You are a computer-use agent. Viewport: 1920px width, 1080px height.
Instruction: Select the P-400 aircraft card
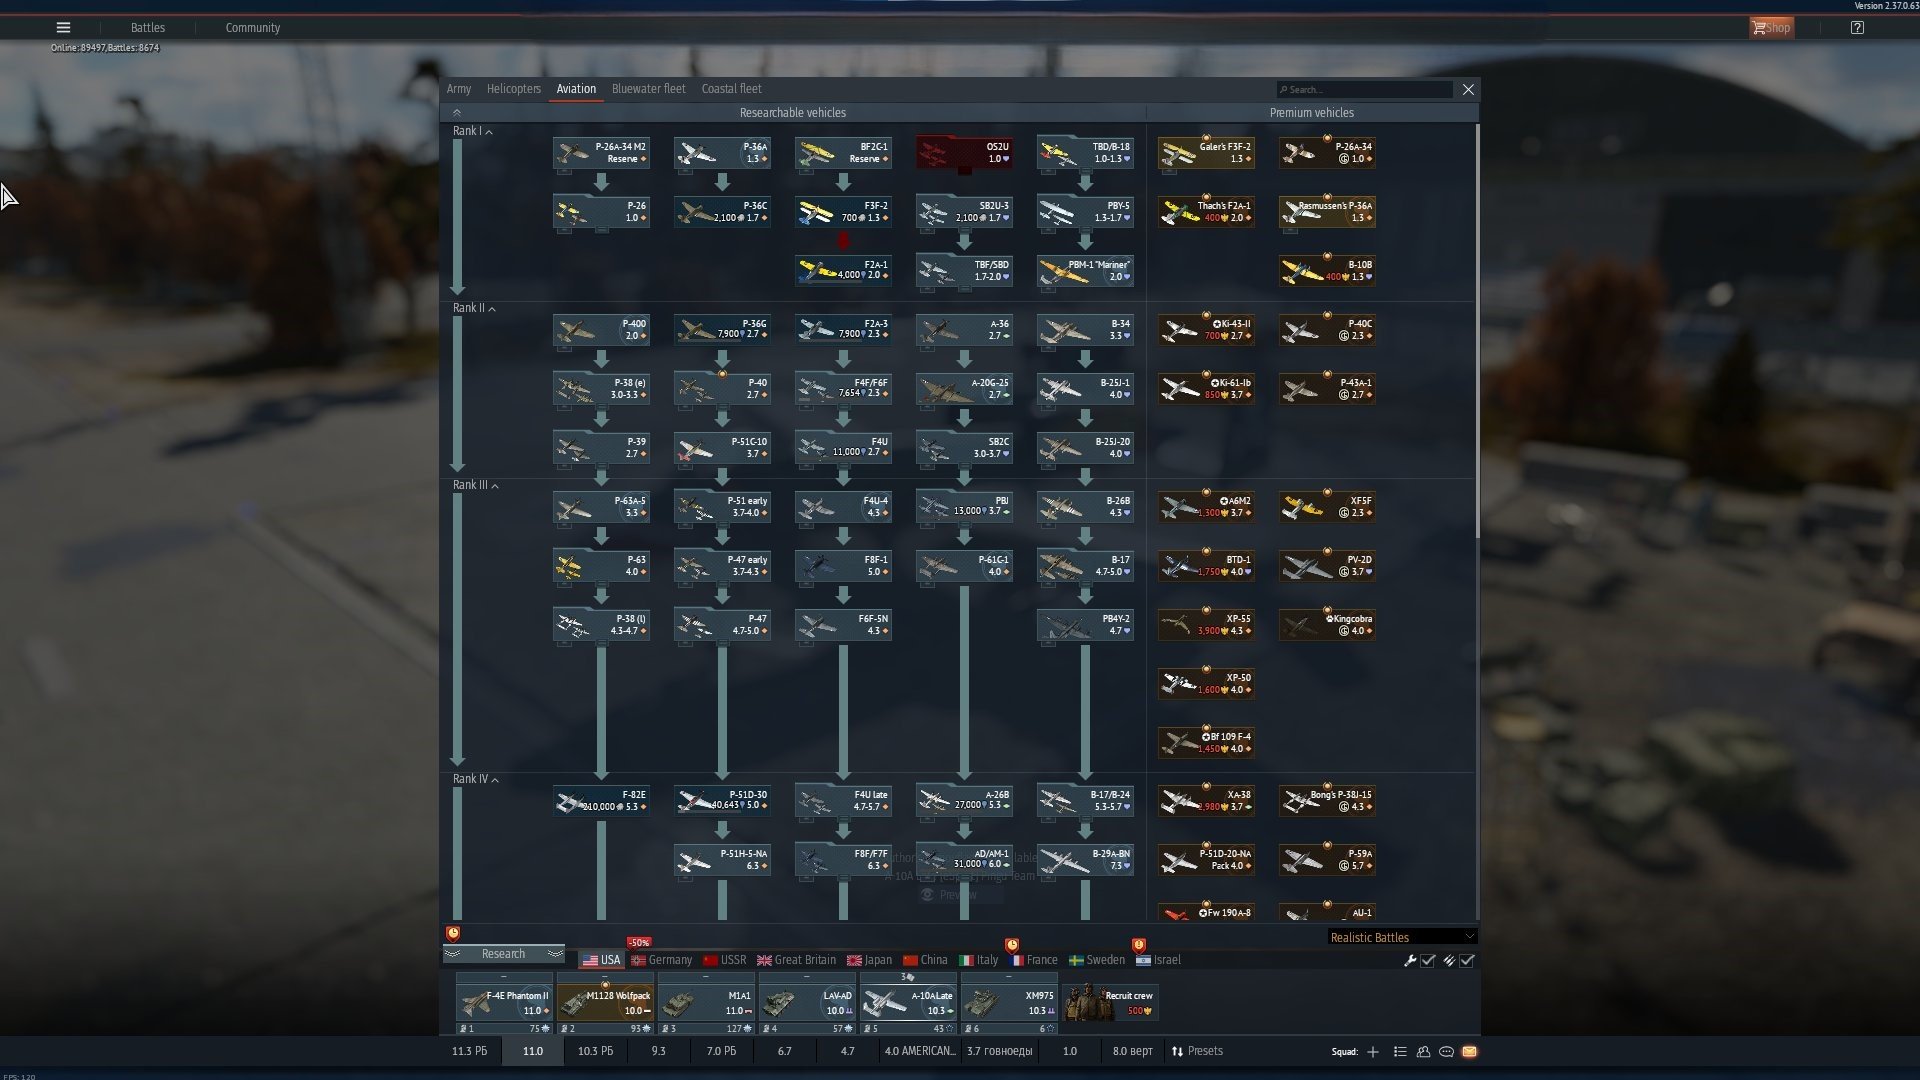click(601, 329)
